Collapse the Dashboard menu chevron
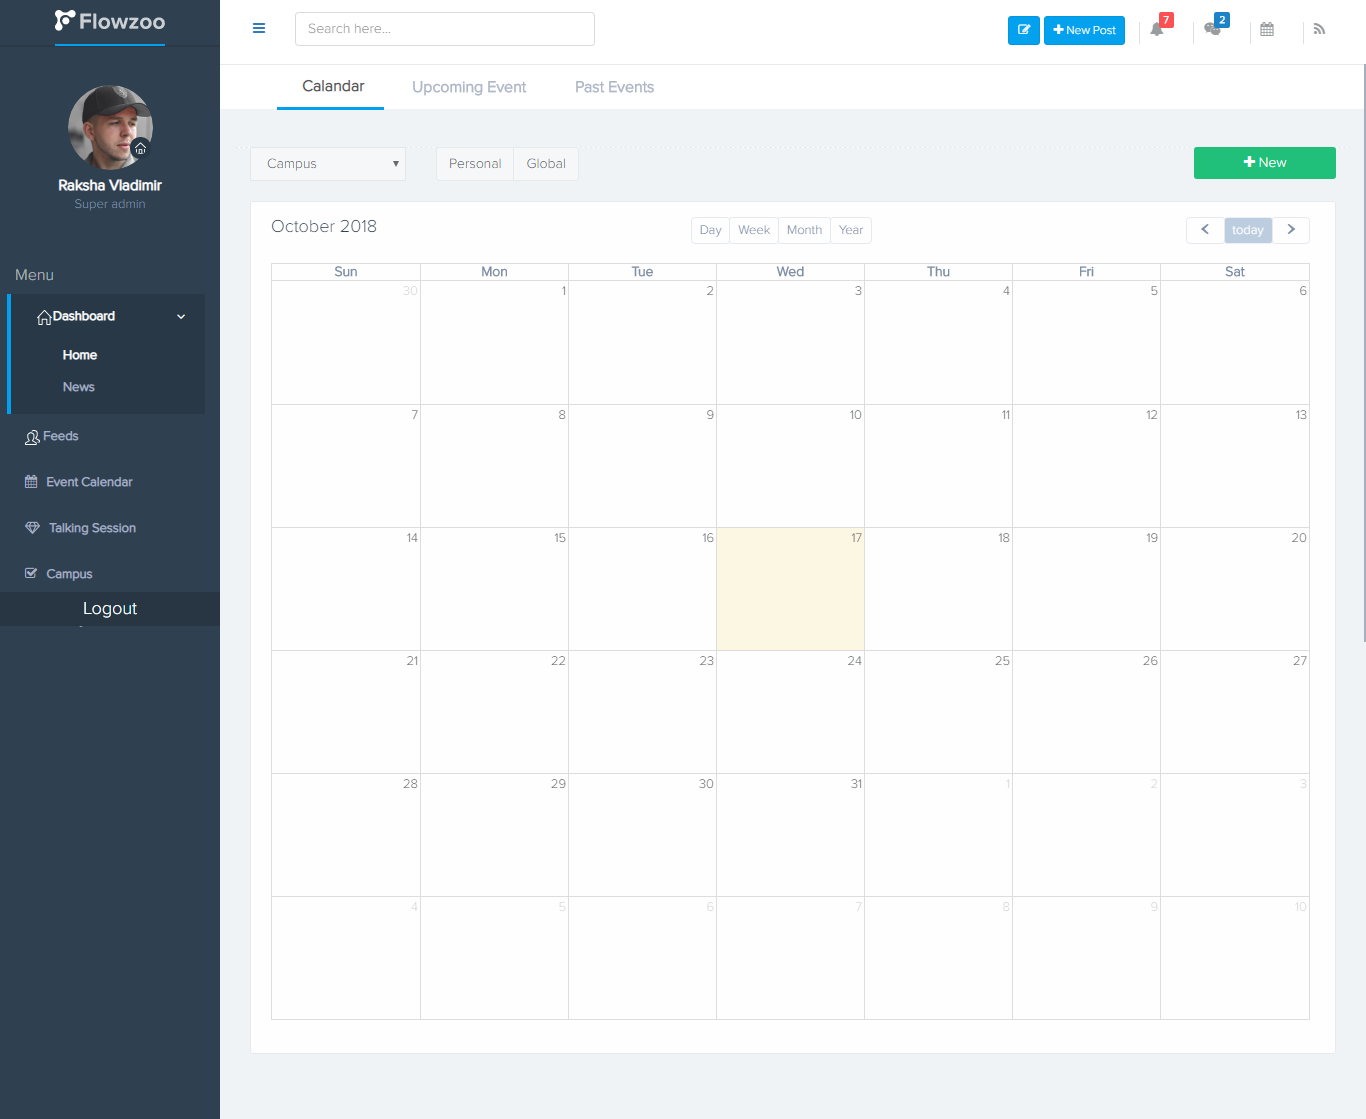 coord(181,317)
